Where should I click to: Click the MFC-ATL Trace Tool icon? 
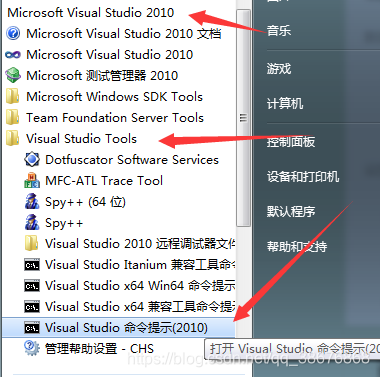(x=32, y=181)
